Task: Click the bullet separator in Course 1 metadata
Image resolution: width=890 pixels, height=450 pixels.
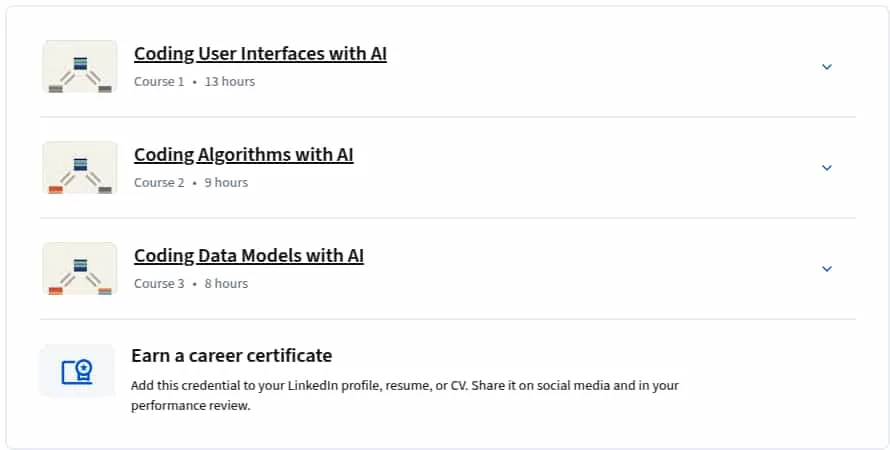Action: [x=194, y=82]
